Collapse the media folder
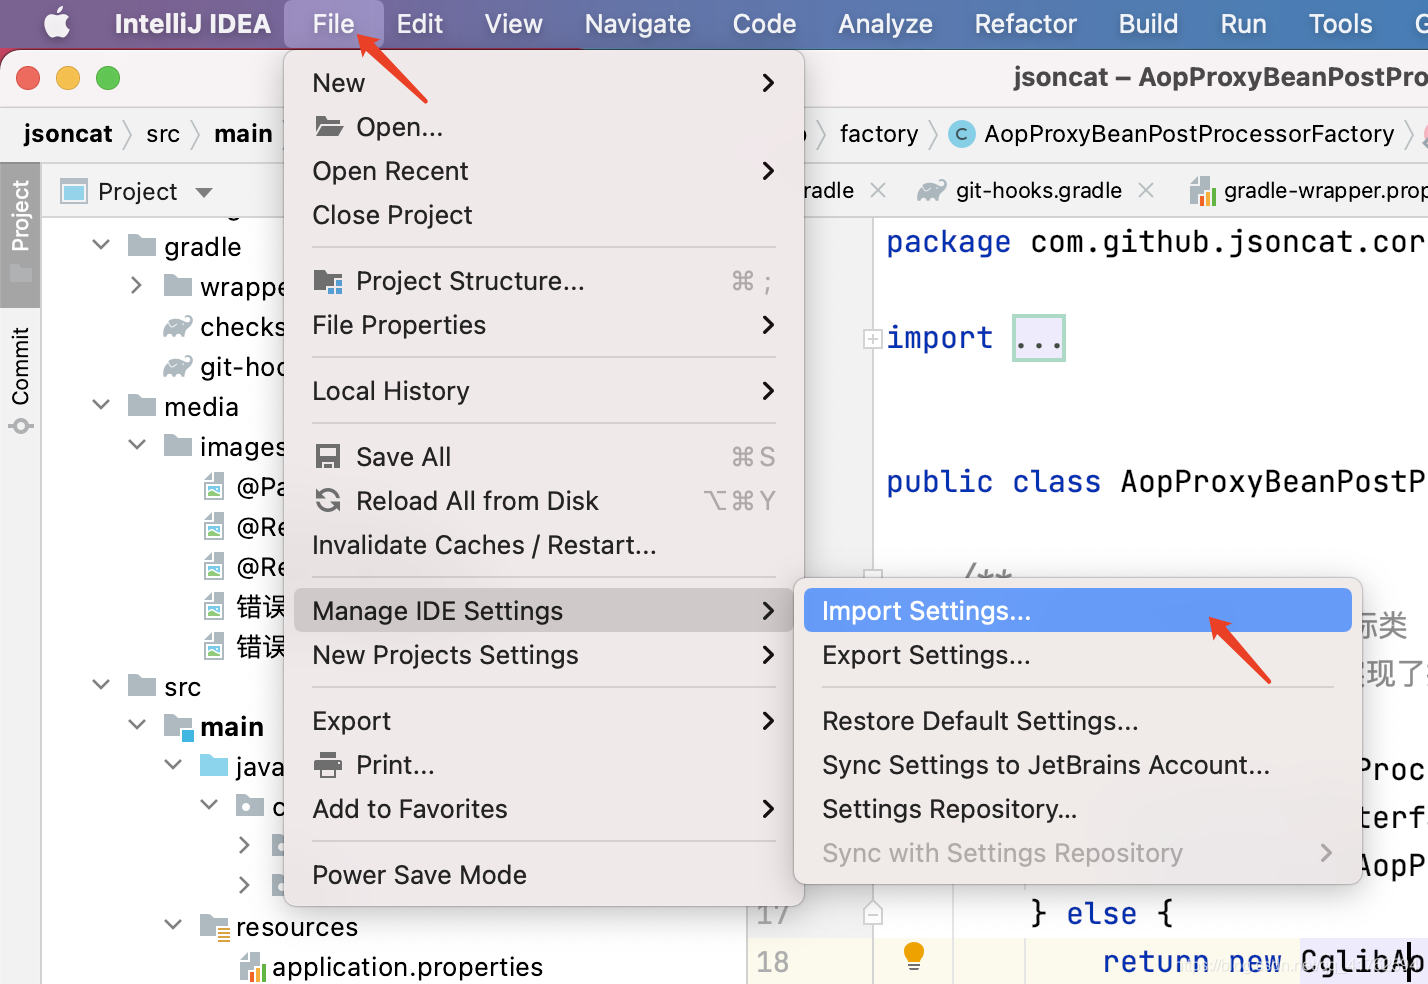 tap(101, 405)
